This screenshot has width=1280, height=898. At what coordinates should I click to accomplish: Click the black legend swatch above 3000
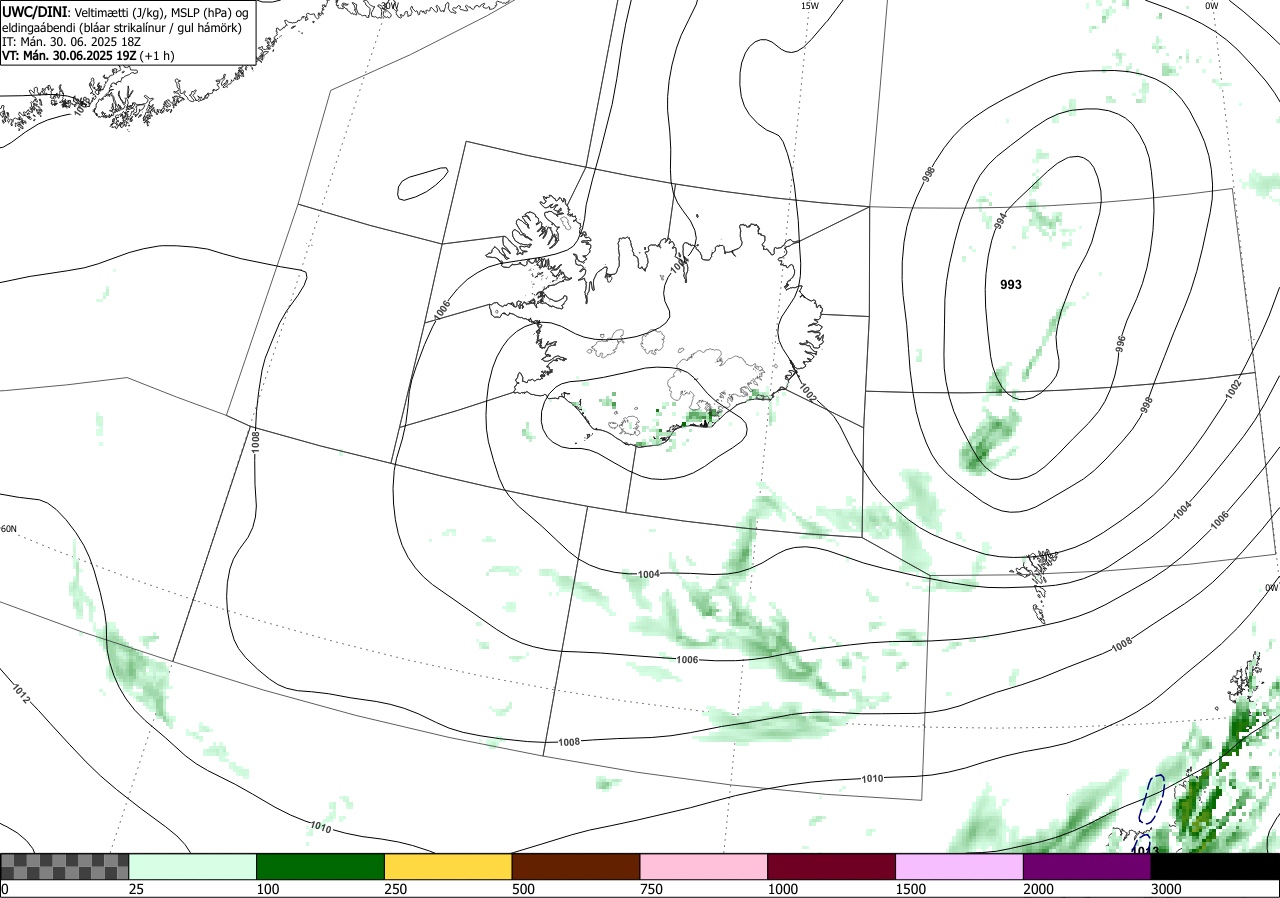[x=1215, y=866]
